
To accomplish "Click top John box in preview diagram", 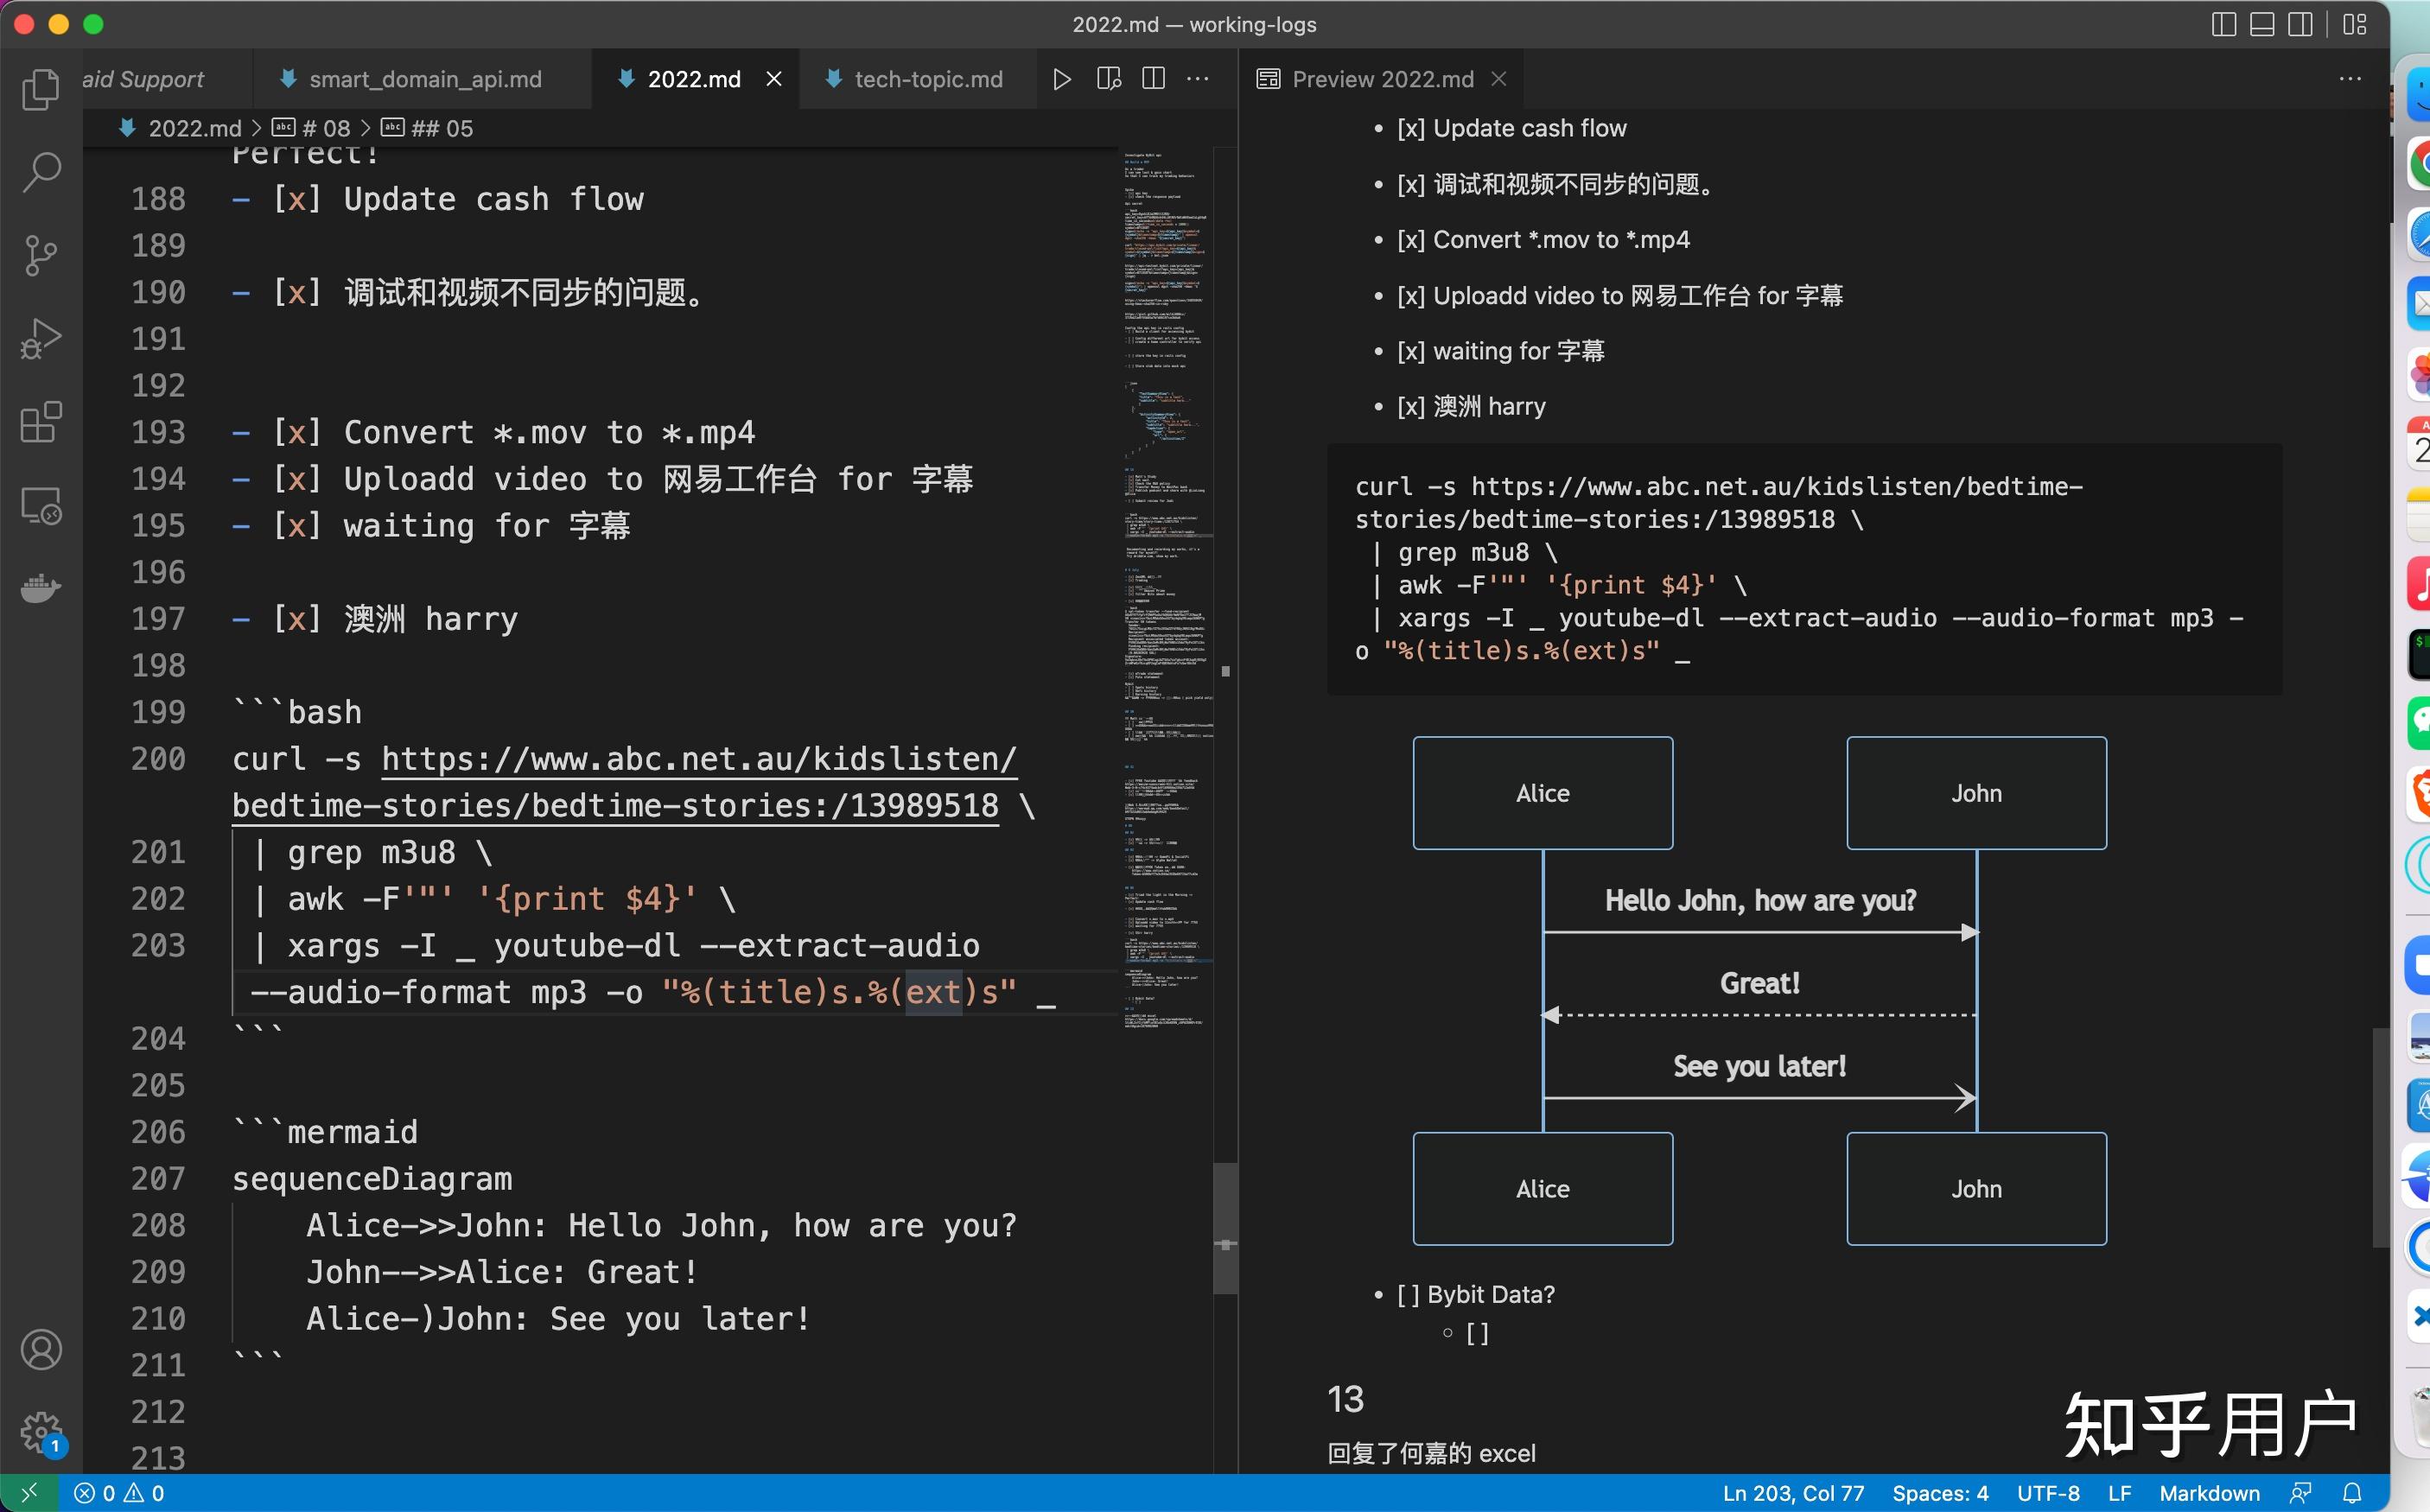I will tap(1976, 793).
